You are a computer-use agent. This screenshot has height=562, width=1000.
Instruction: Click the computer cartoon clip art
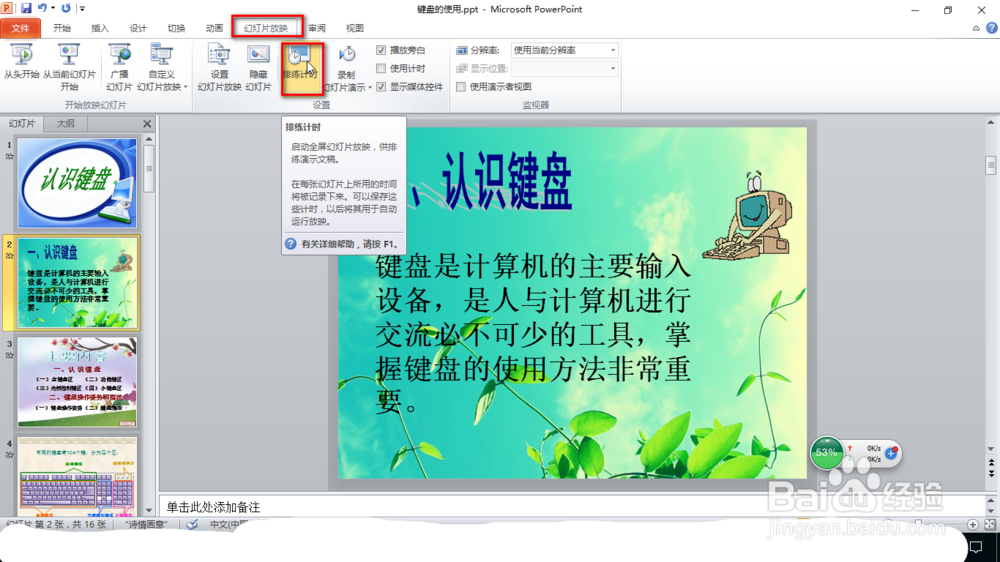click(747, 216)
